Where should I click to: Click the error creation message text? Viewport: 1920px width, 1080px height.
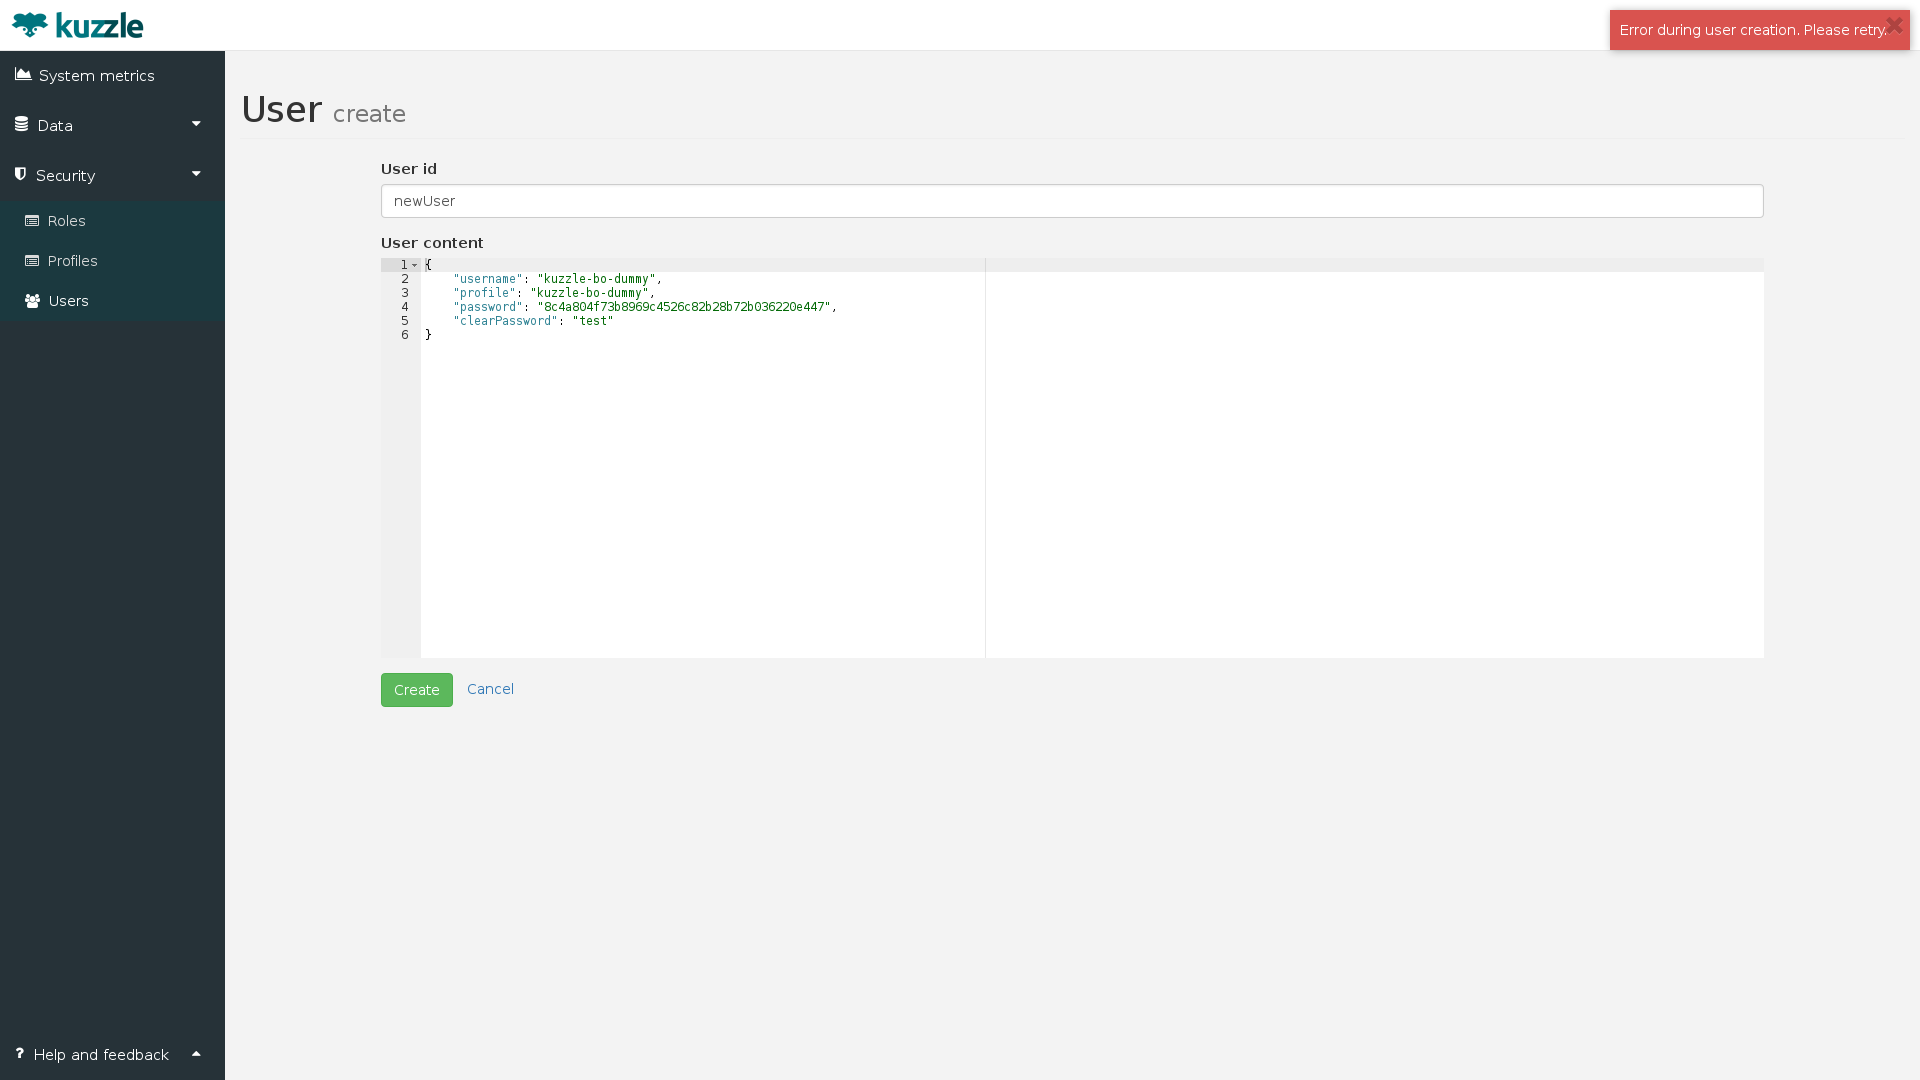[1753, 30]
